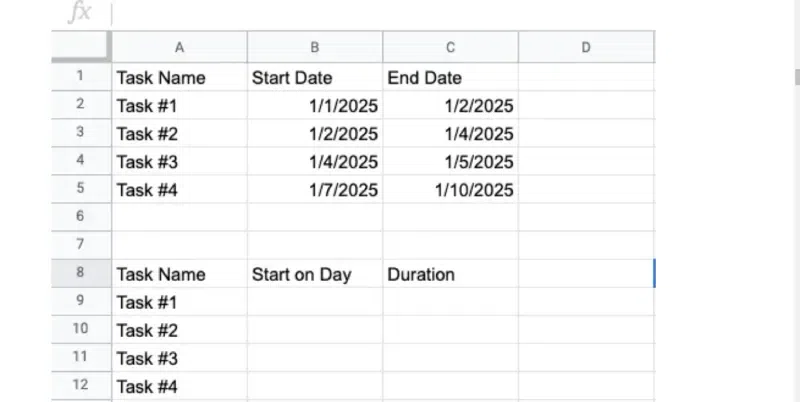800x402 pixels.
Task: Select cell with Task #1 start date 1/1/2025
Action: (x=315, y=105)
